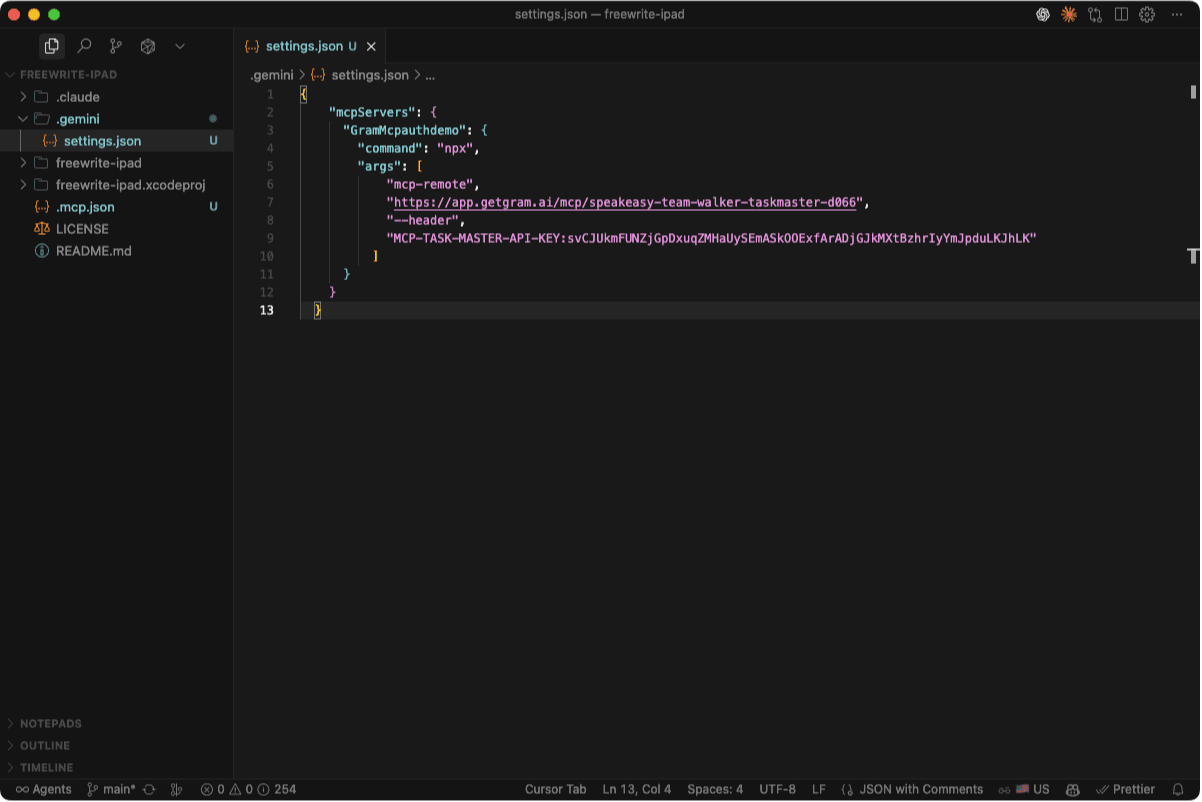This screenshot has width=1202, height=802.
Task: Open Cursor AI chat with the orange icon
Action: 1069,14
